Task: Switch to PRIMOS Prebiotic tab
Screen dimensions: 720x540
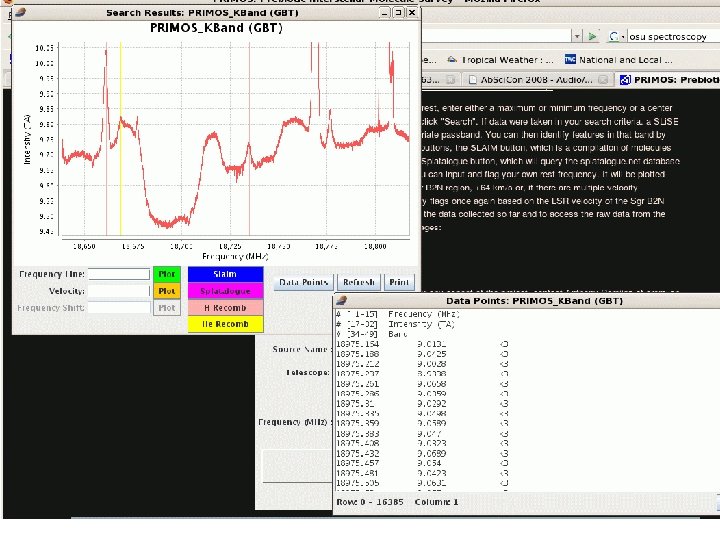Action: 669,80
